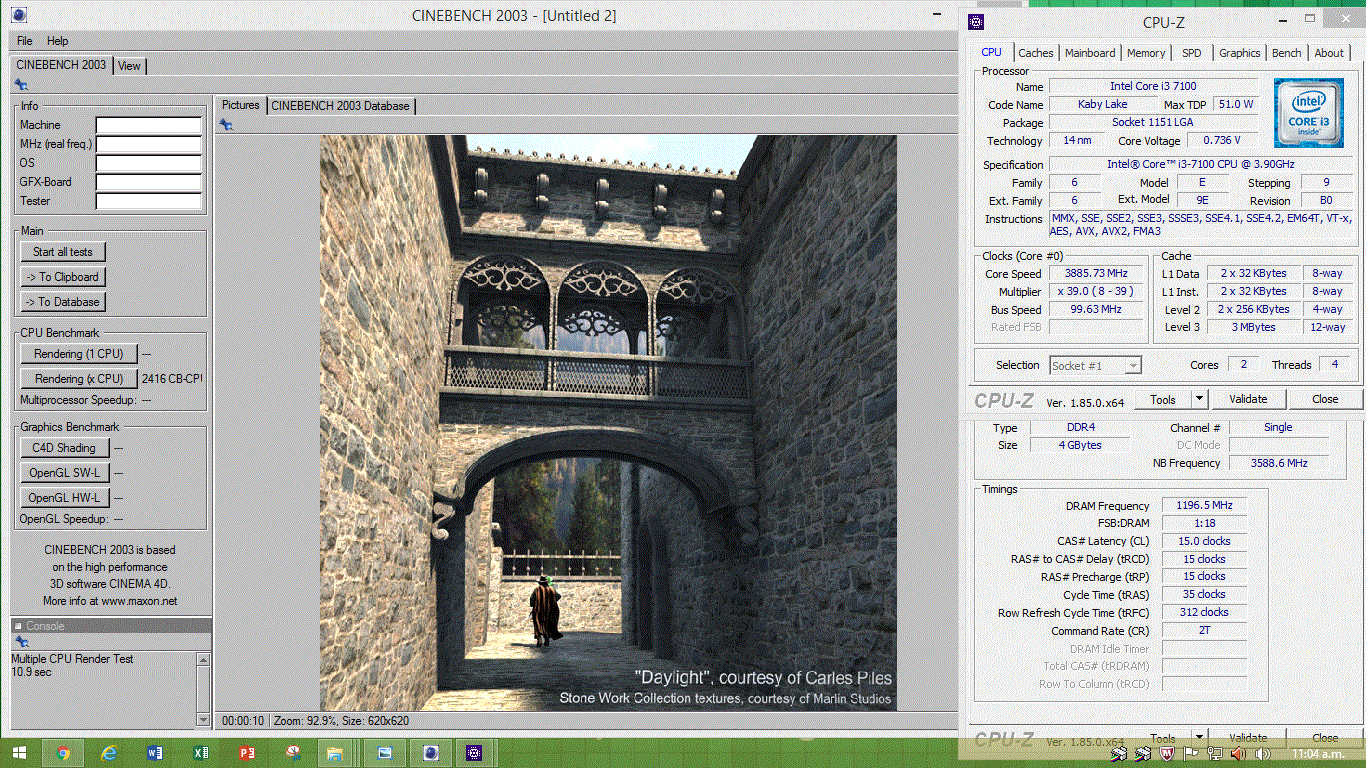Click the CINEBENCH app icon in title bar

click(x=19, y=16)
